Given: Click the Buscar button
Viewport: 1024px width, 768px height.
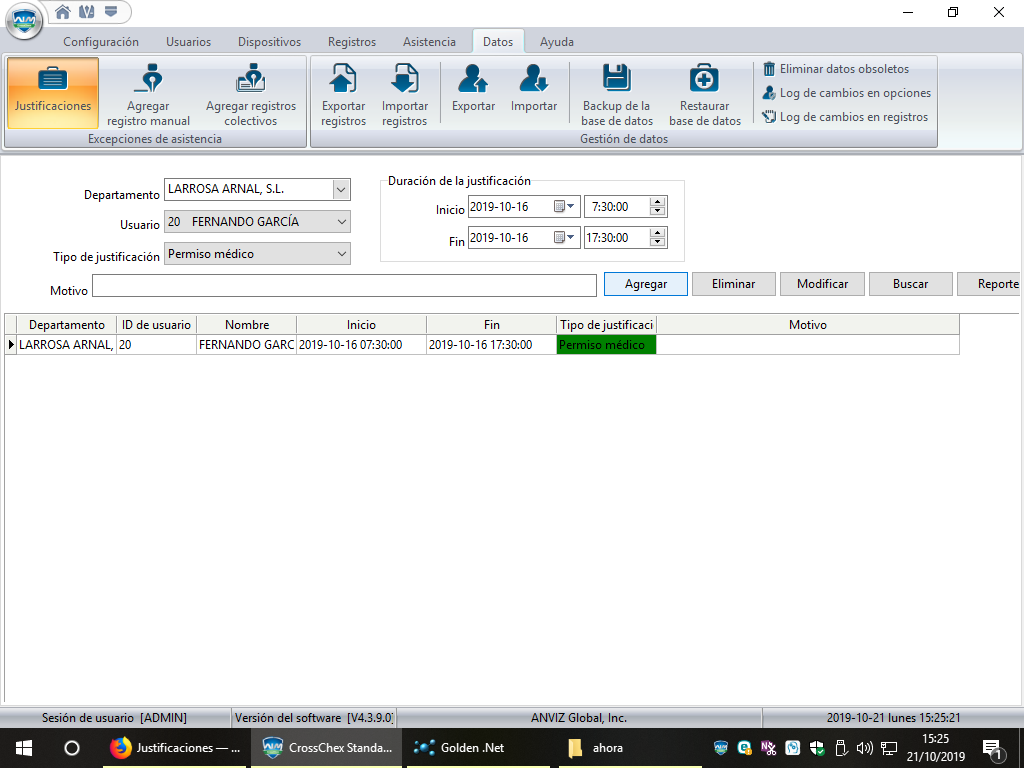Looking at the screenshot, I should pyautogui.click(x=910, y=284).
